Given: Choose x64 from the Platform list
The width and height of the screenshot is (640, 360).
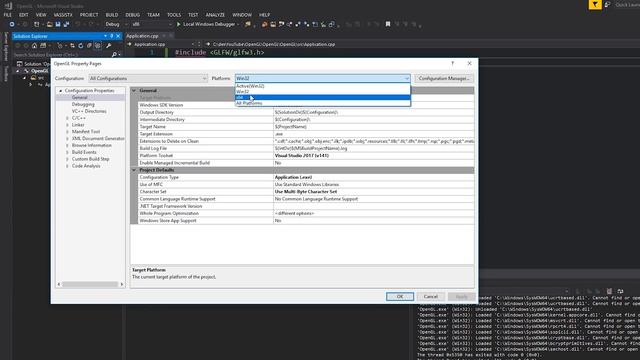Looking at the screenshot, I should (322, 98).
